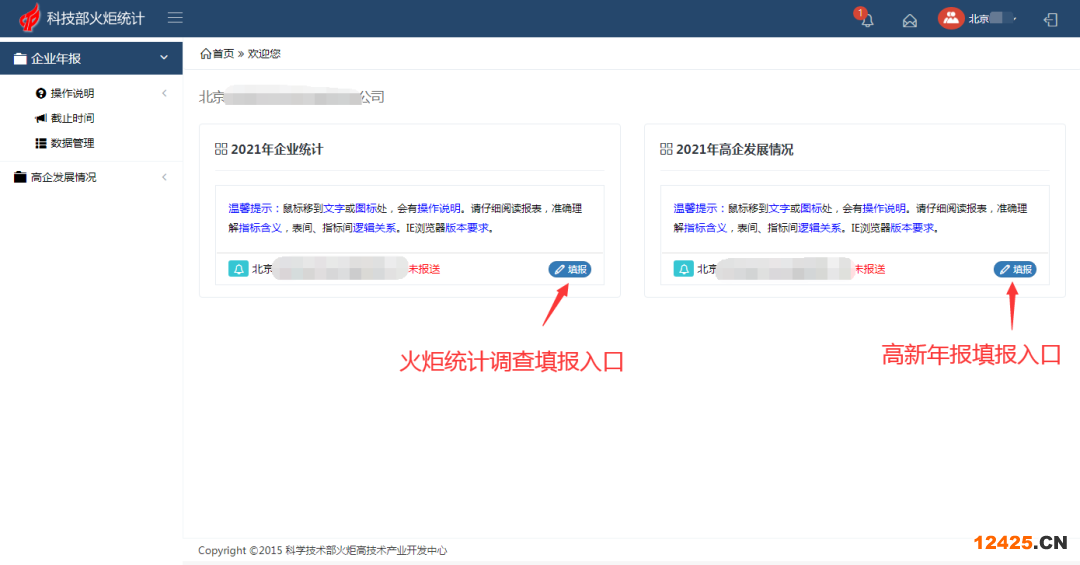Click 首页 in the breadcrumb
The width and height of the screenshot is (1080, 565).
pyautogui.click(x=223, y=54)
